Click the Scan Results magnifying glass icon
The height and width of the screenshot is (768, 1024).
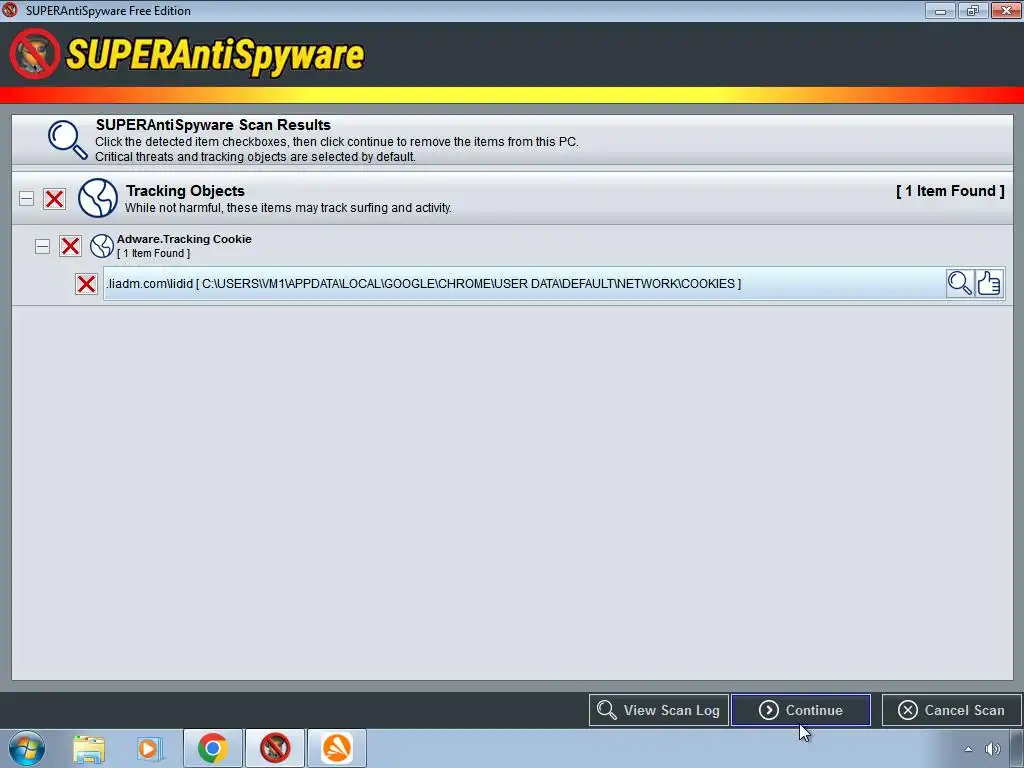point(67,139)
